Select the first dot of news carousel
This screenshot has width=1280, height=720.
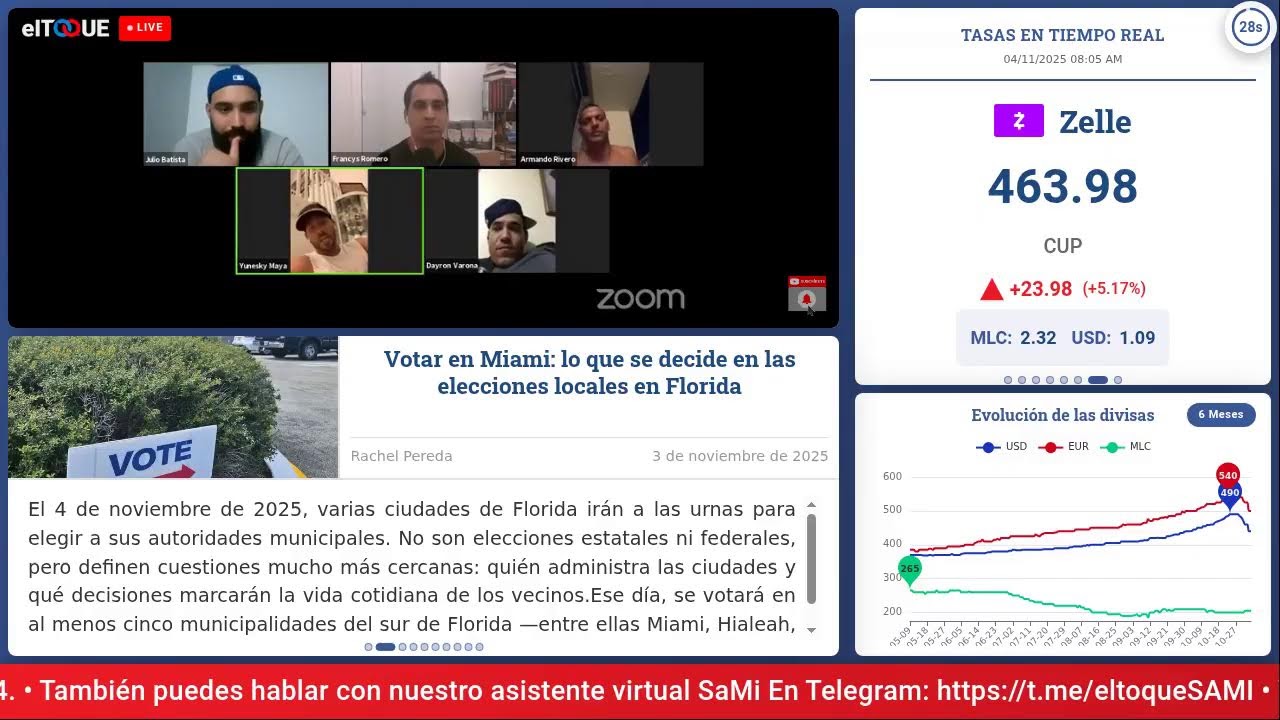click(x=369, y=647)
